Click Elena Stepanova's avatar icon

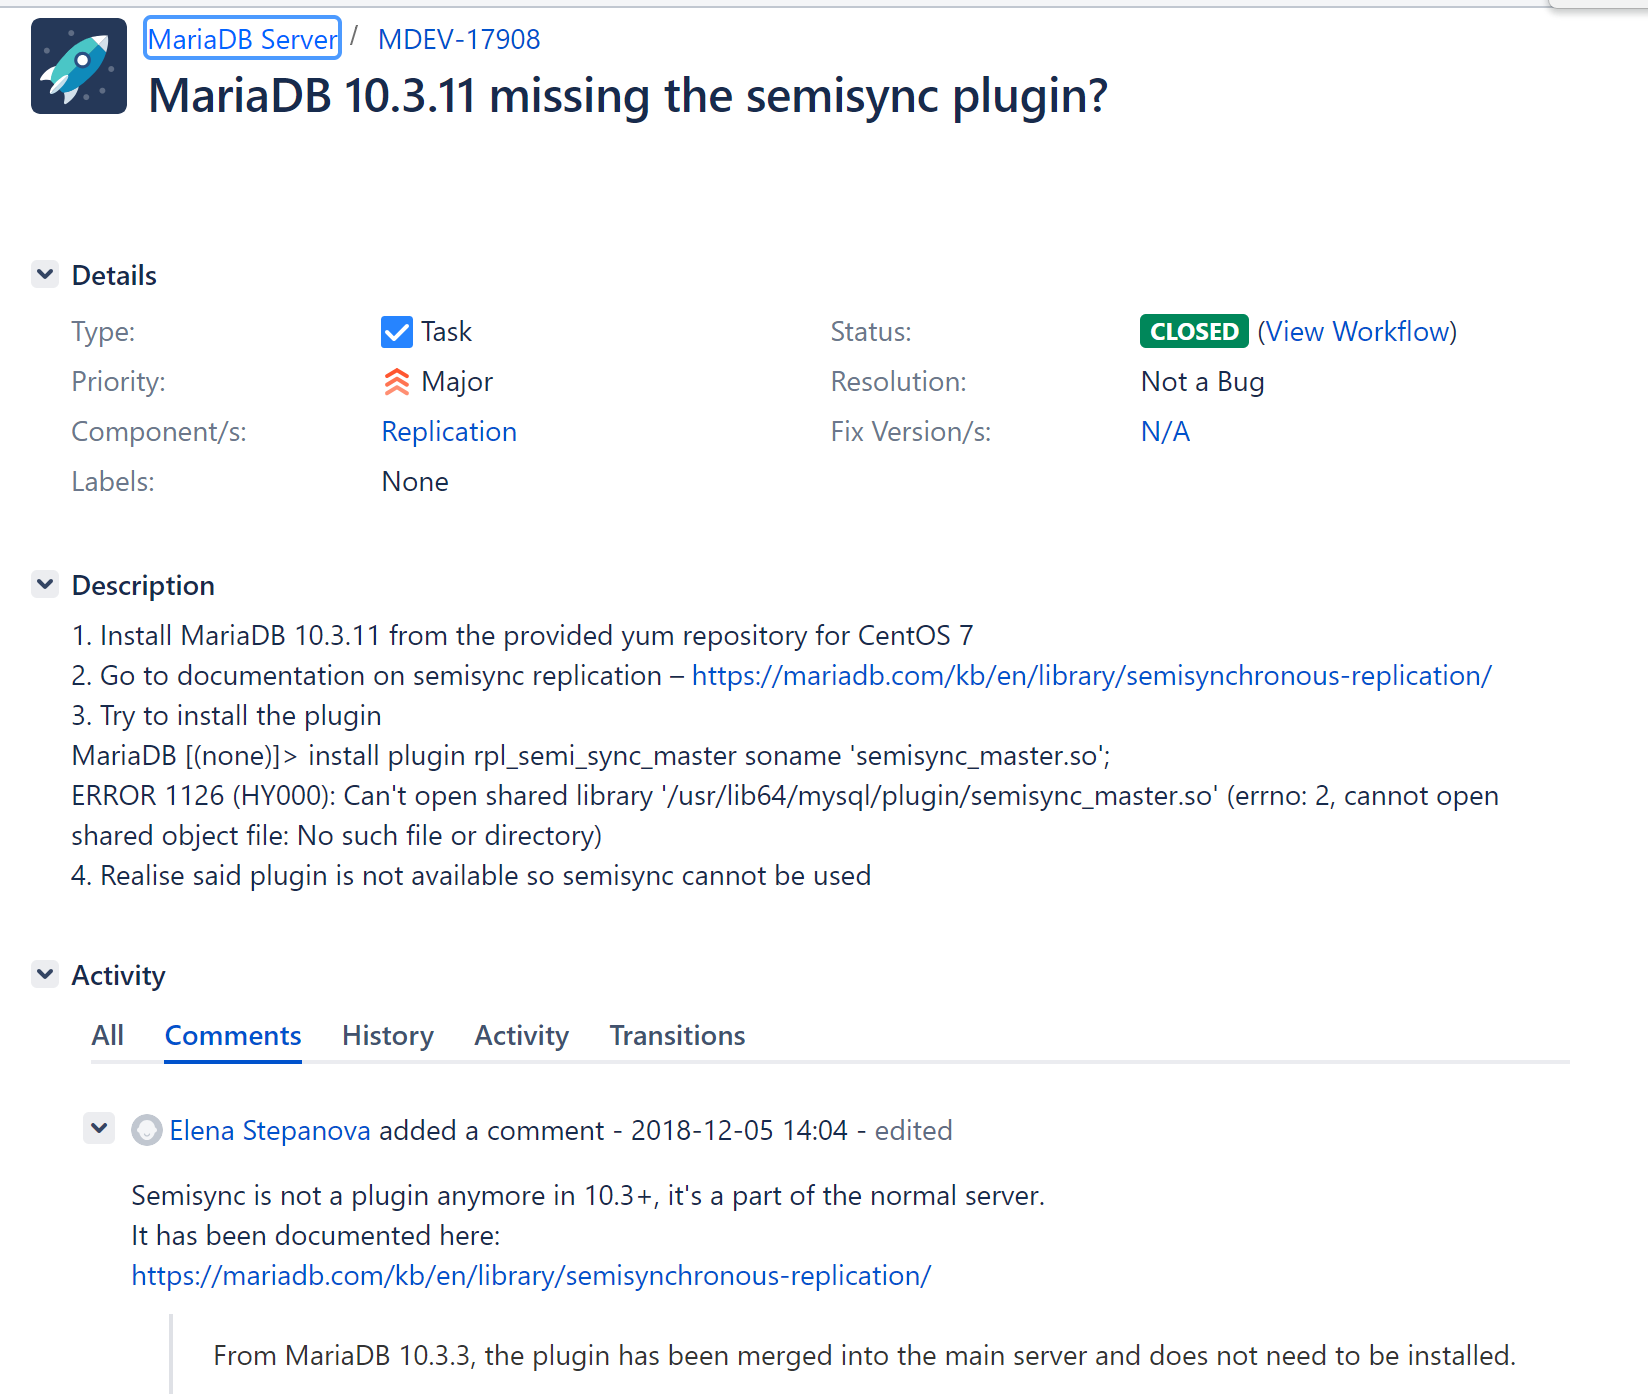147,1131
